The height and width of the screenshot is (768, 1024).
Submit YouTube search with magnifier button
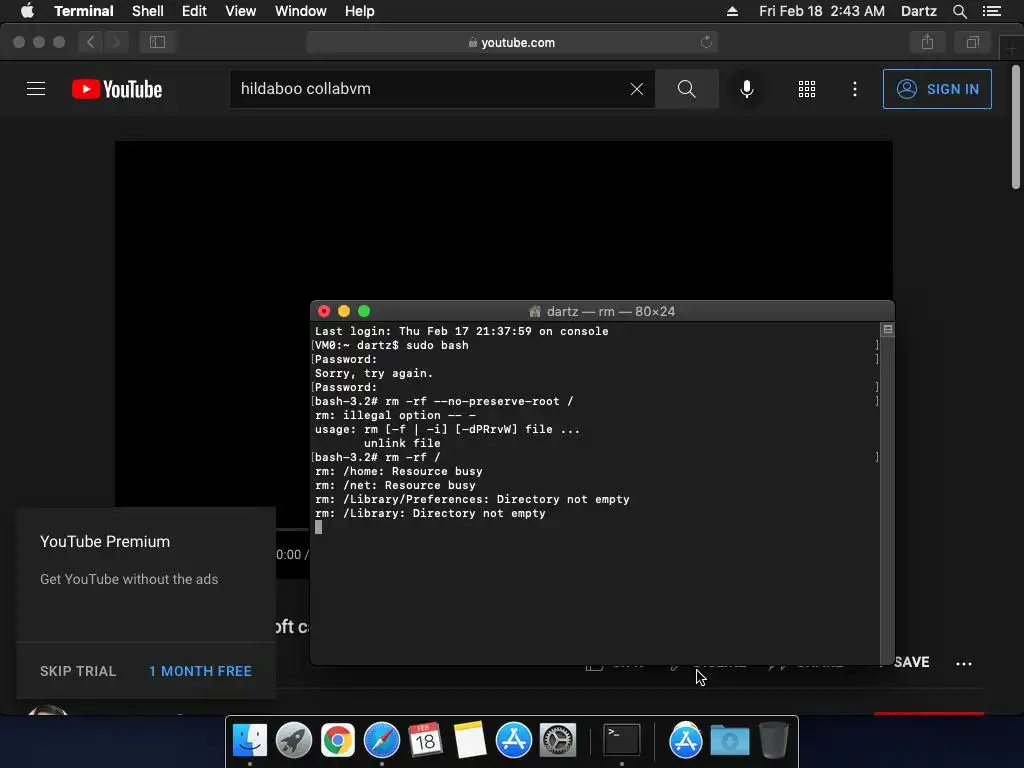tap(686, 89)
